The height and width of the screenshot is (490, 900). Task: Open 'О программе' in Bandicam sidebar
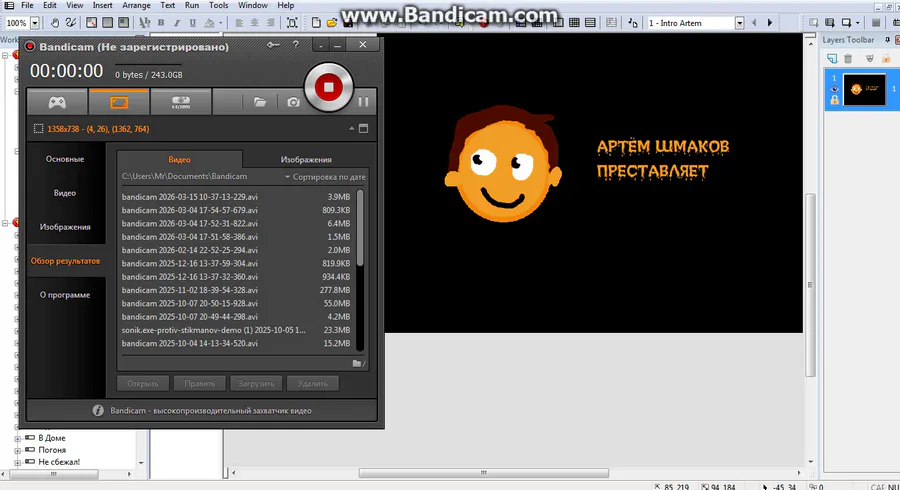click(x=65, y=294)
